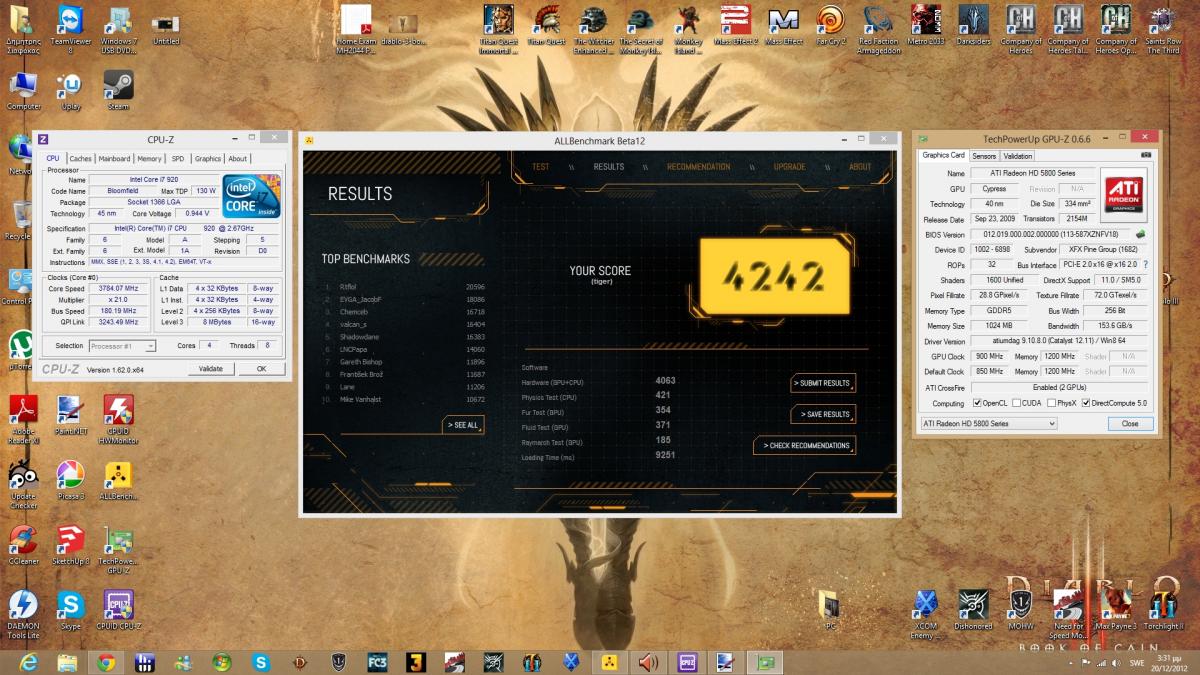Click the Intel Core i7 logo in CPU-Z

[x=252, y=195]
